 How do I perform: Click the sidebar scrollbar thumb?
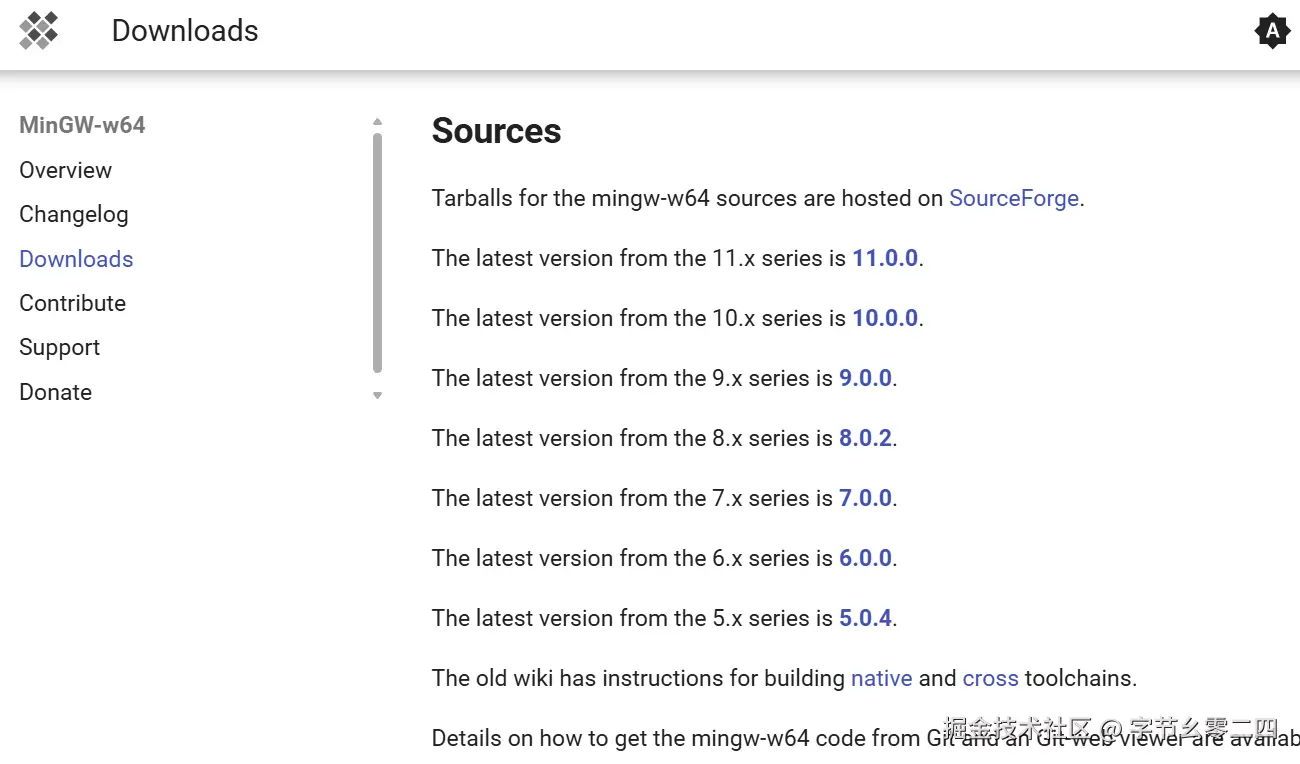point(377,250)
